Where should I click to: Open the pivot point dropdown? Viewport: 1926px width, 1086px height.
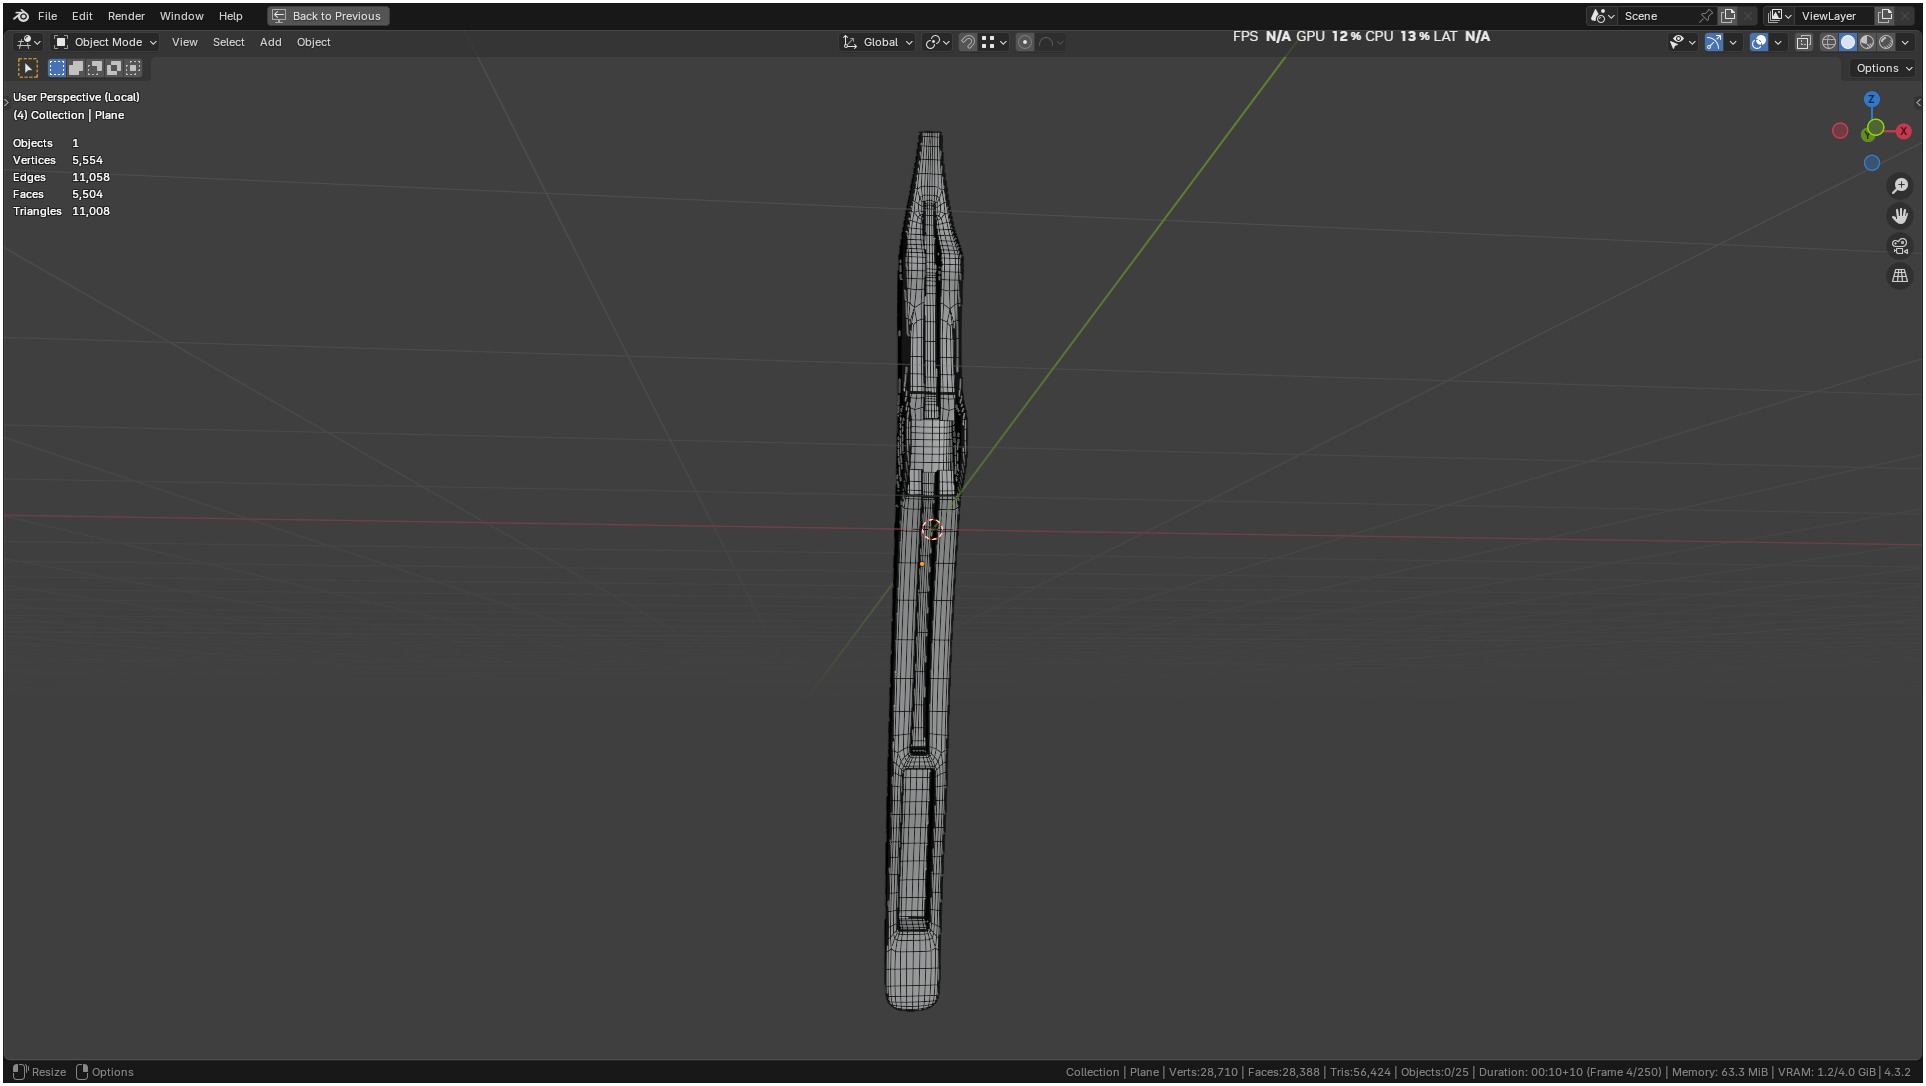pos(937,42)
